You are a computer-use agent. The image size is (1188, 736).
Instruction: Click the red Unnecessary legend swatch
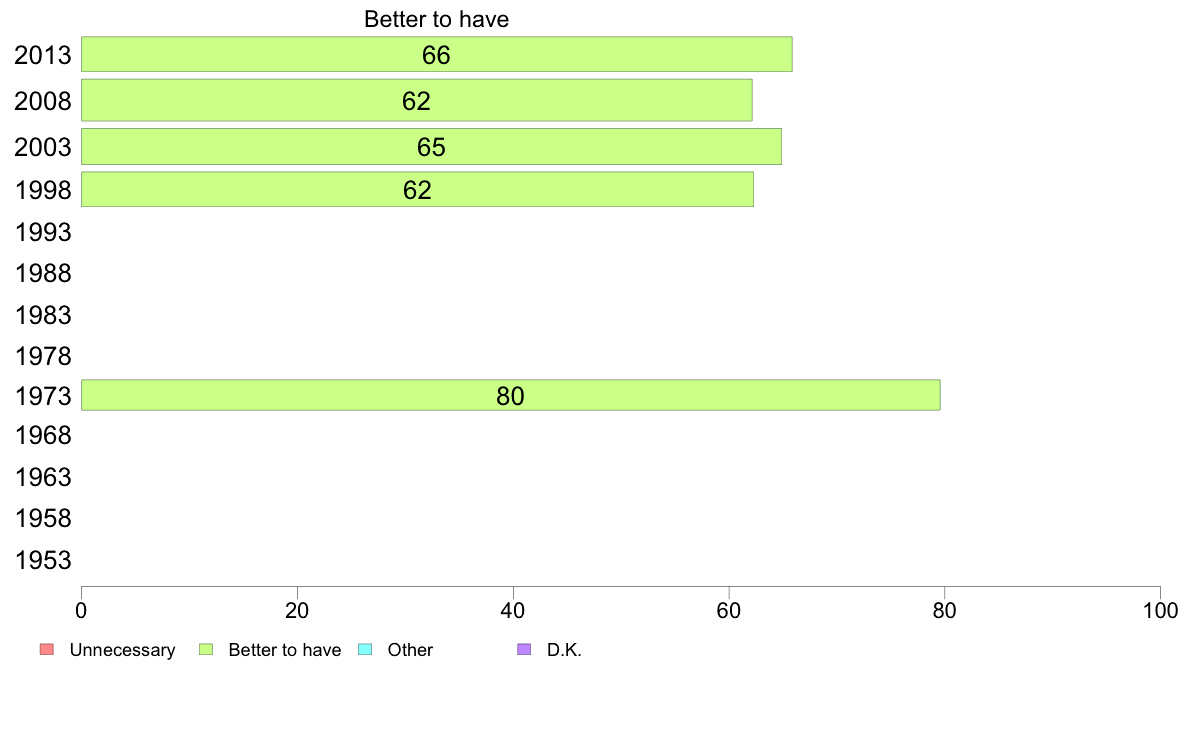pyautogui.click(x=45, y=650)
